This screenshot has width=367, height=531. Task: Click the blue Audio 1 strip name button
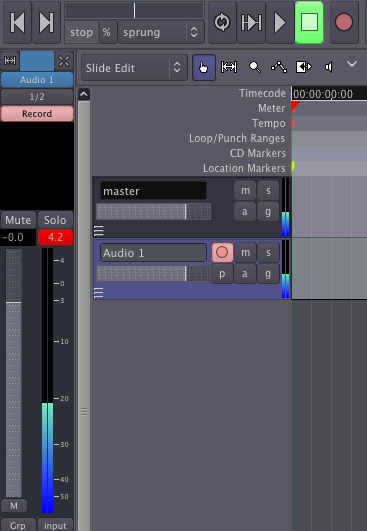37,80
